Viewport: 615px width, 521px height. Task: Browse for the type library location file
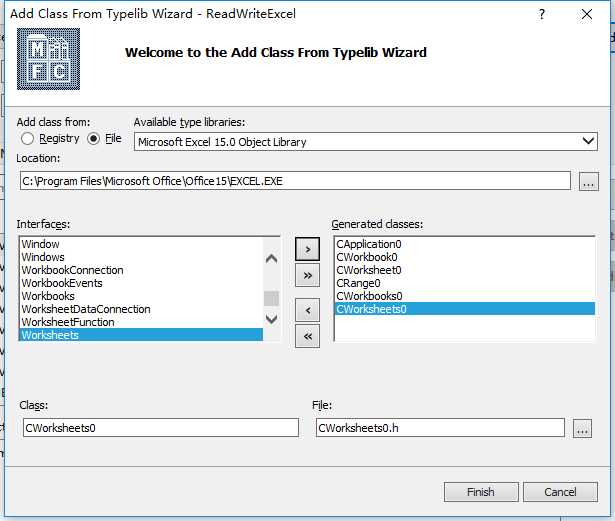[589, 182]
